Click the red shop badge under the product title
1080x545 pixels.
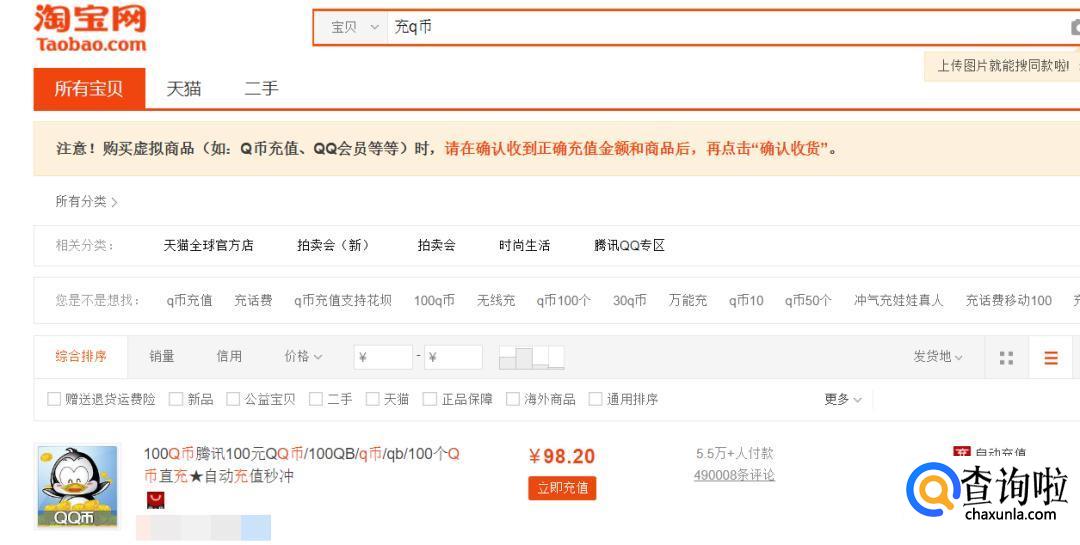156,500
